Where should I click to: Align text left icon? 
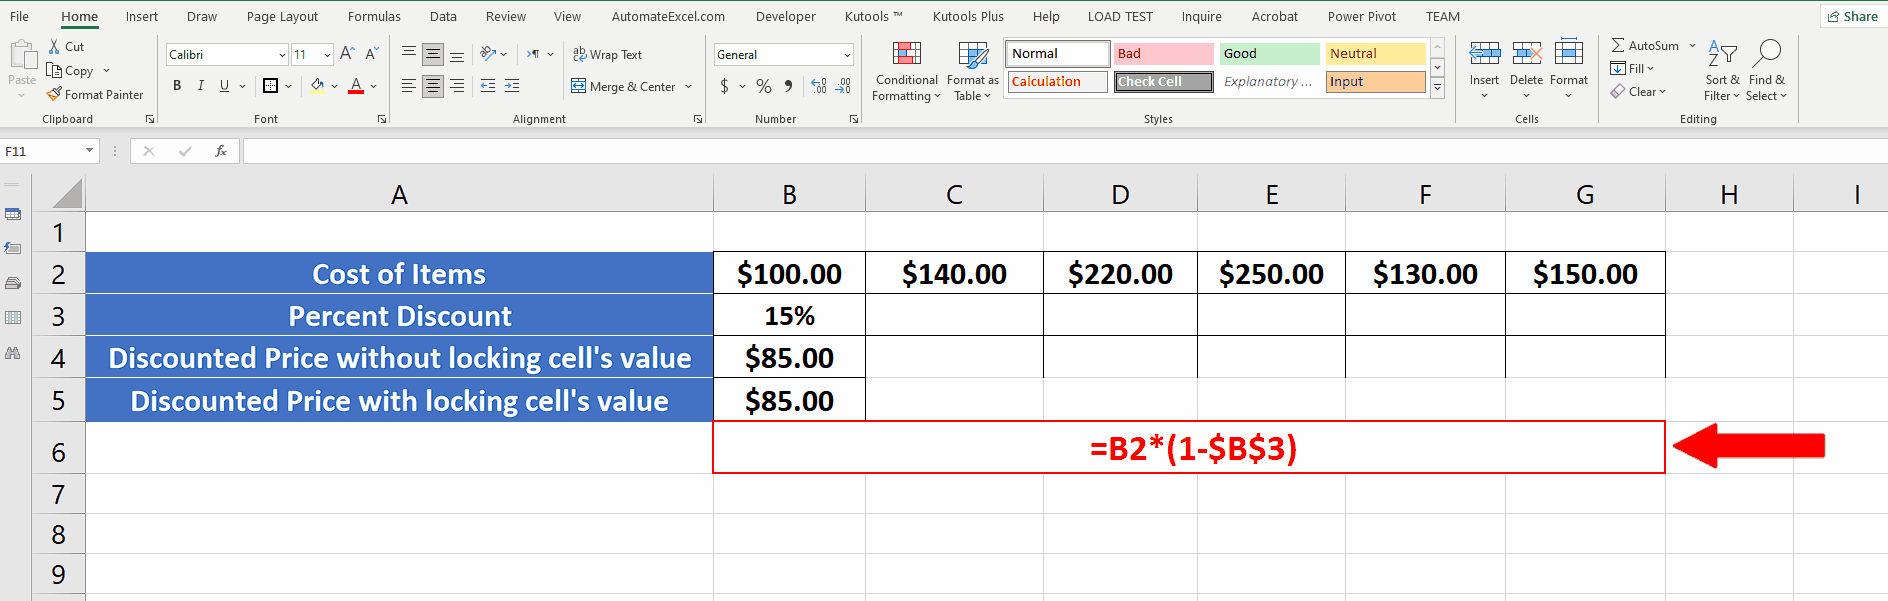(408, 87)
